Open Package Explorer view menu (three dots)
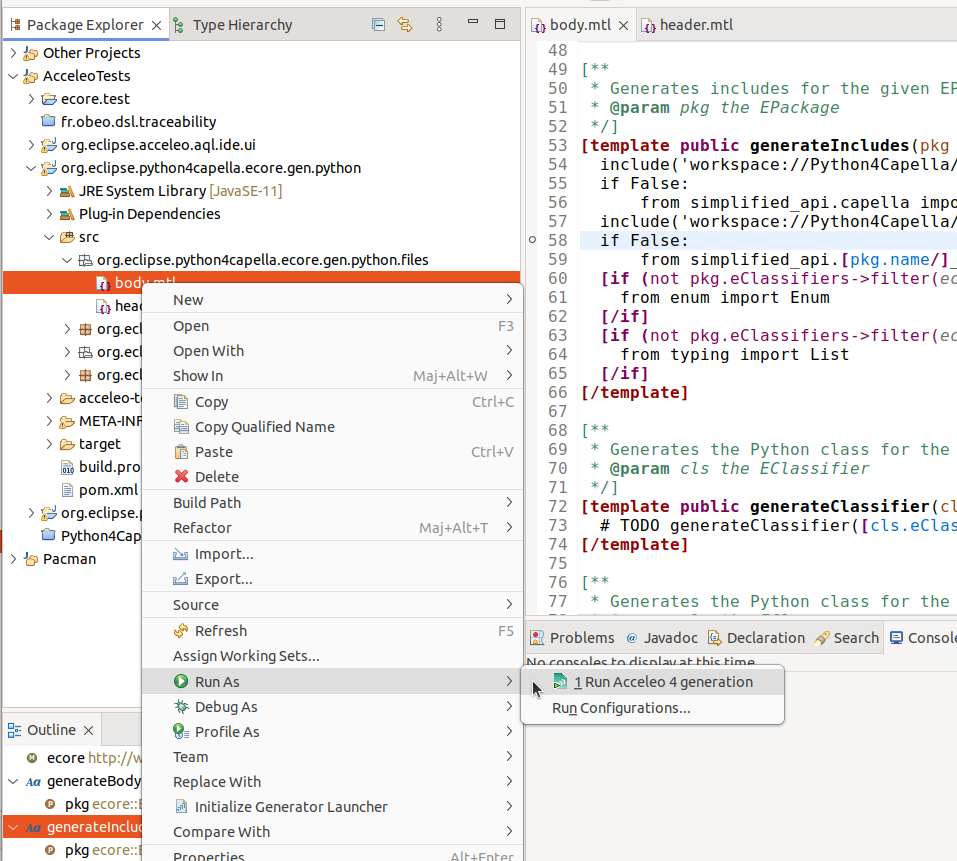 coord(439,25)
